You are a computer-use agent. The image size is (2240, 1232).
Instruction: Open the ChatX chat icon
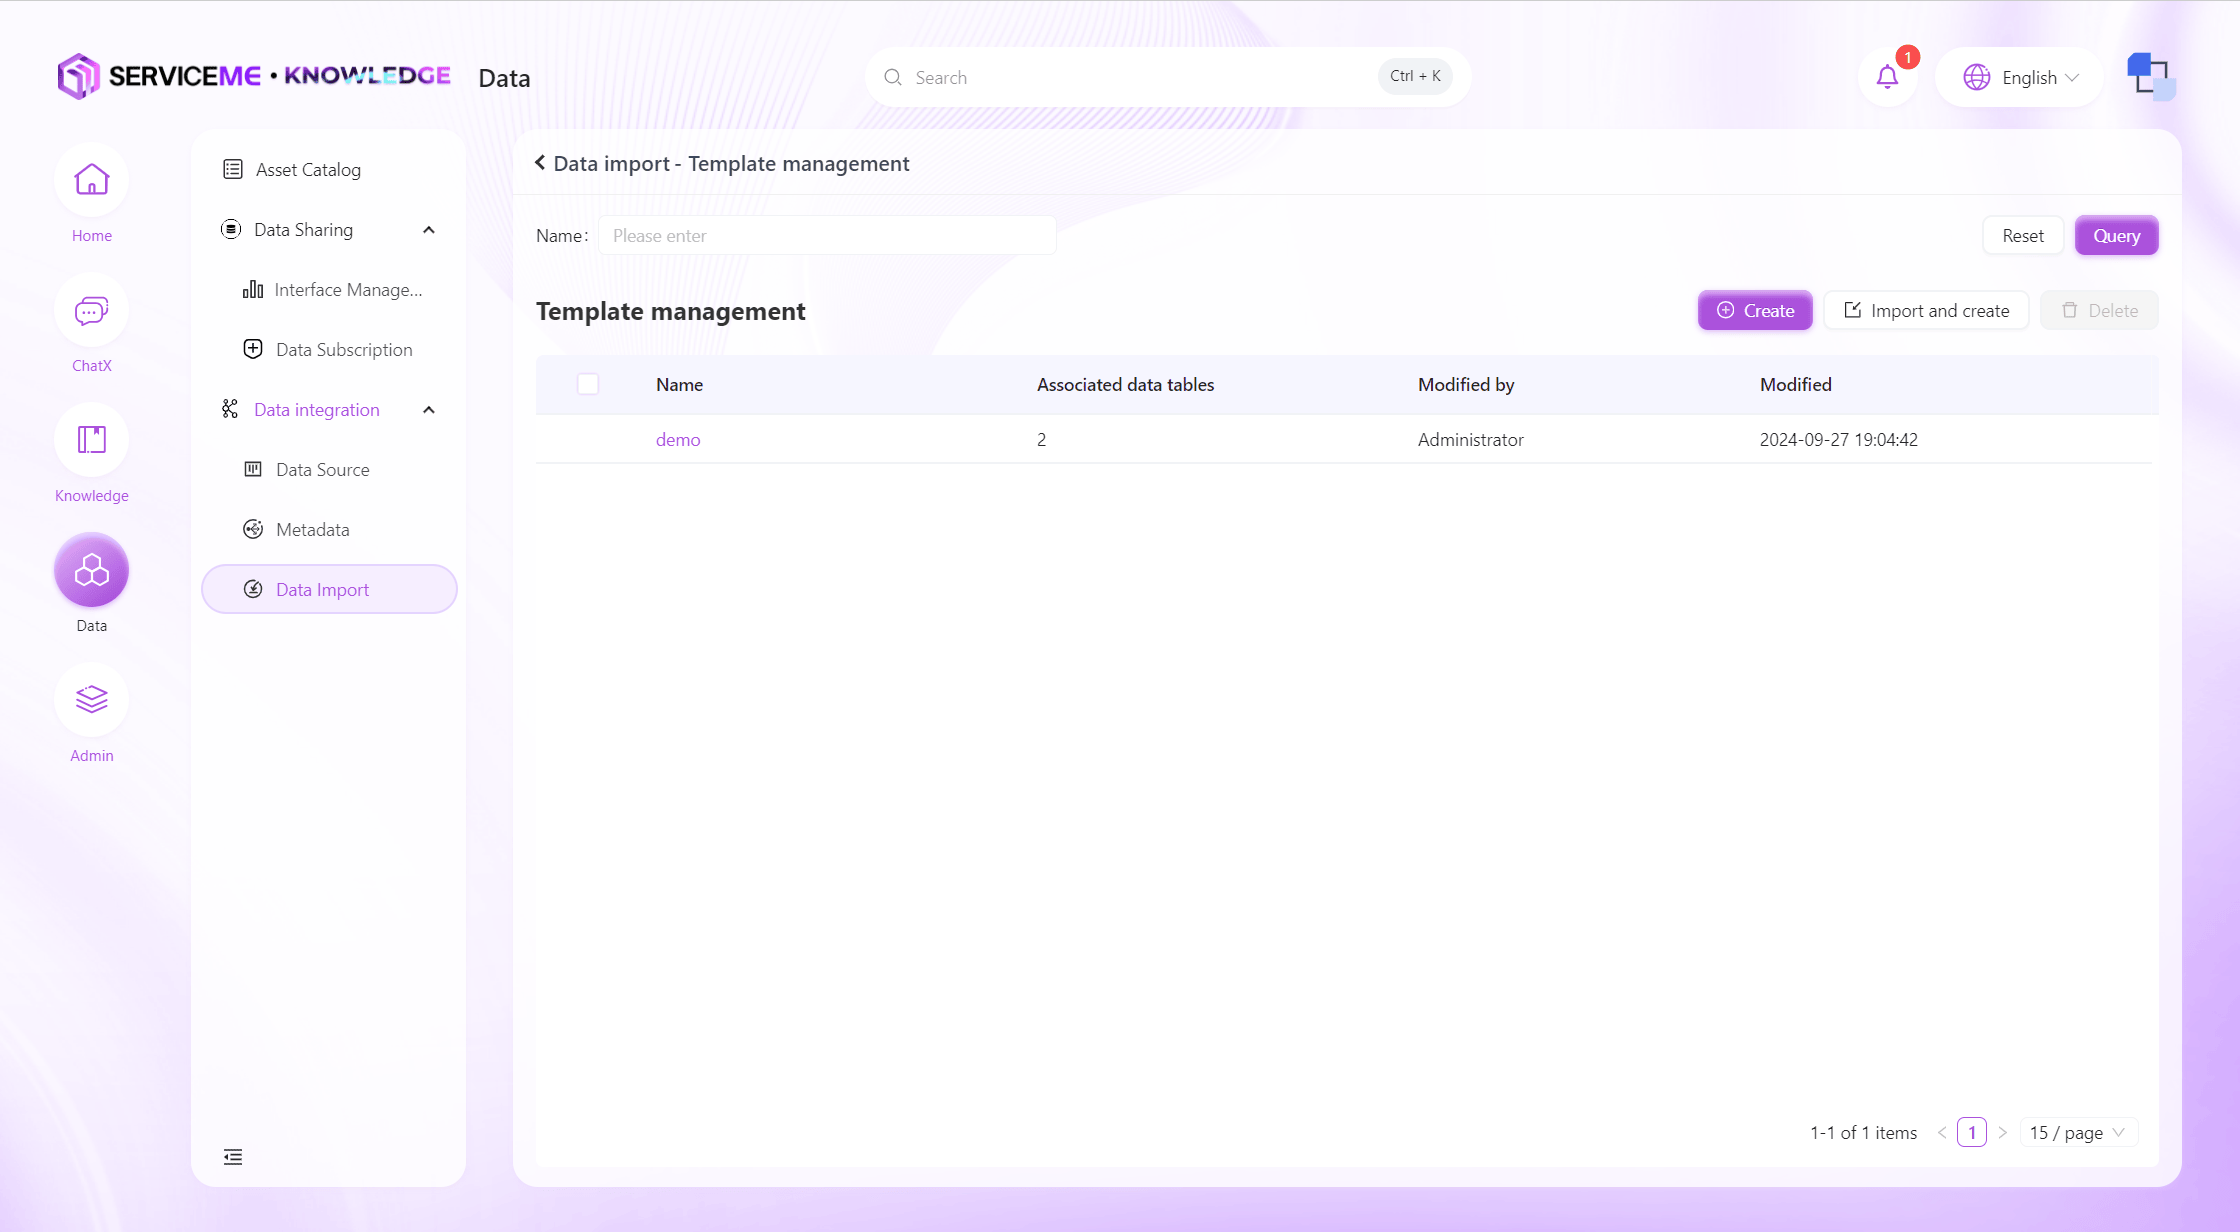91,311
